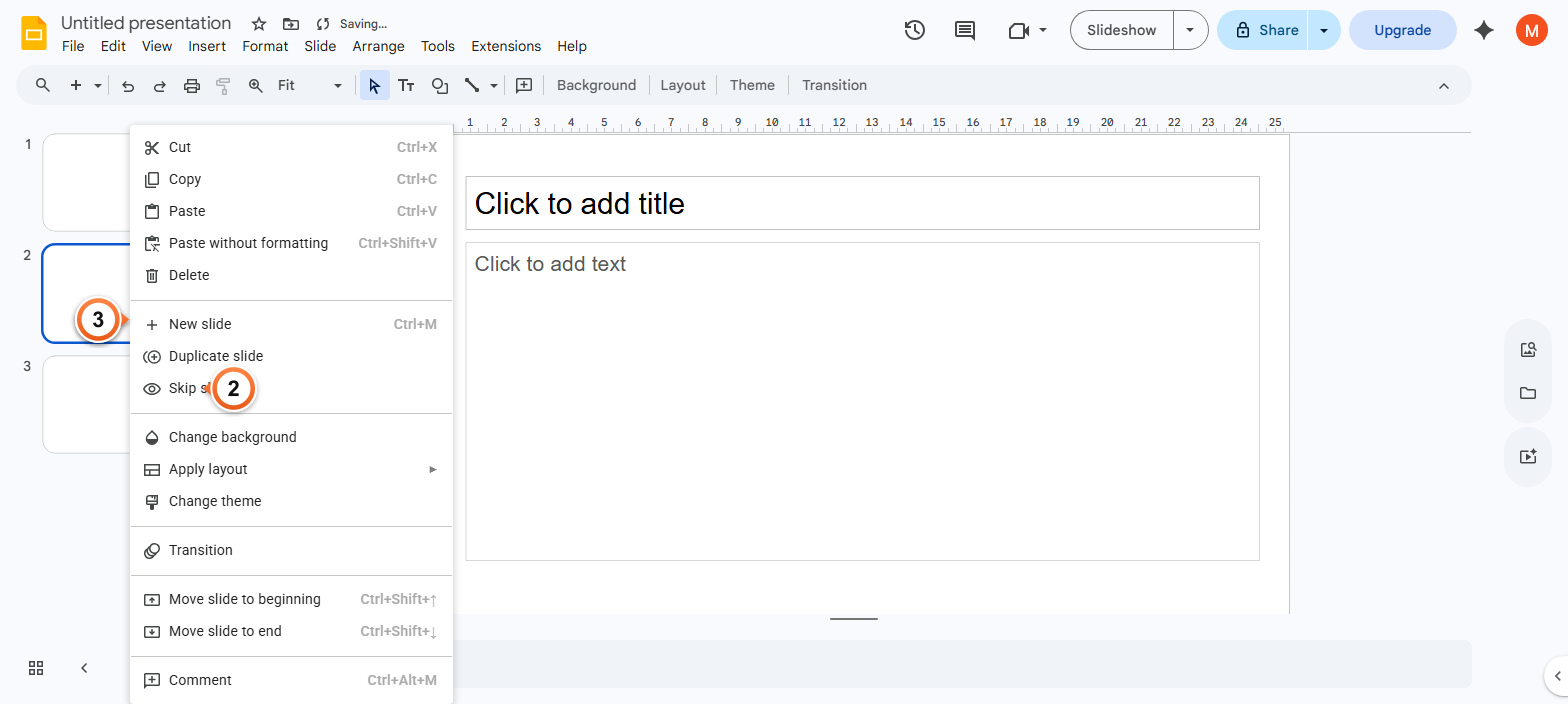Click the Move to folder icon

tap(291, 24)
